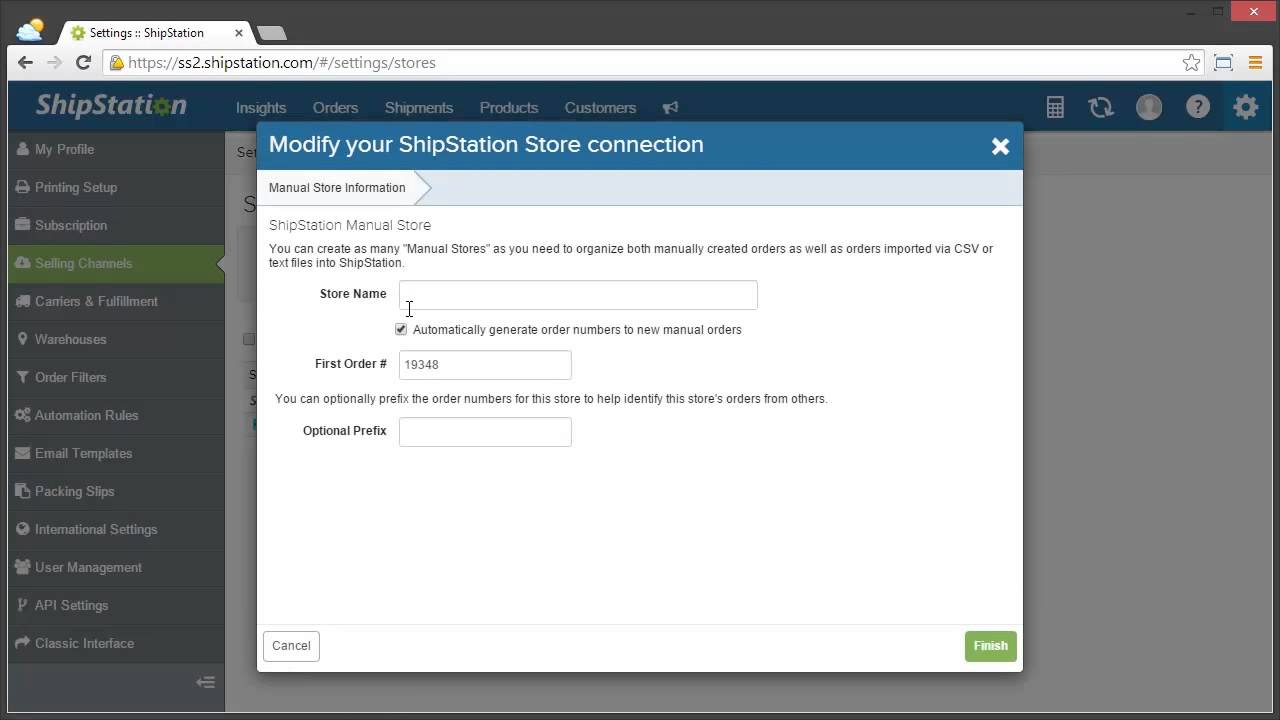Open the Orders menu
The width and height of the screenshot is (1280, 720).
[335, 107]
